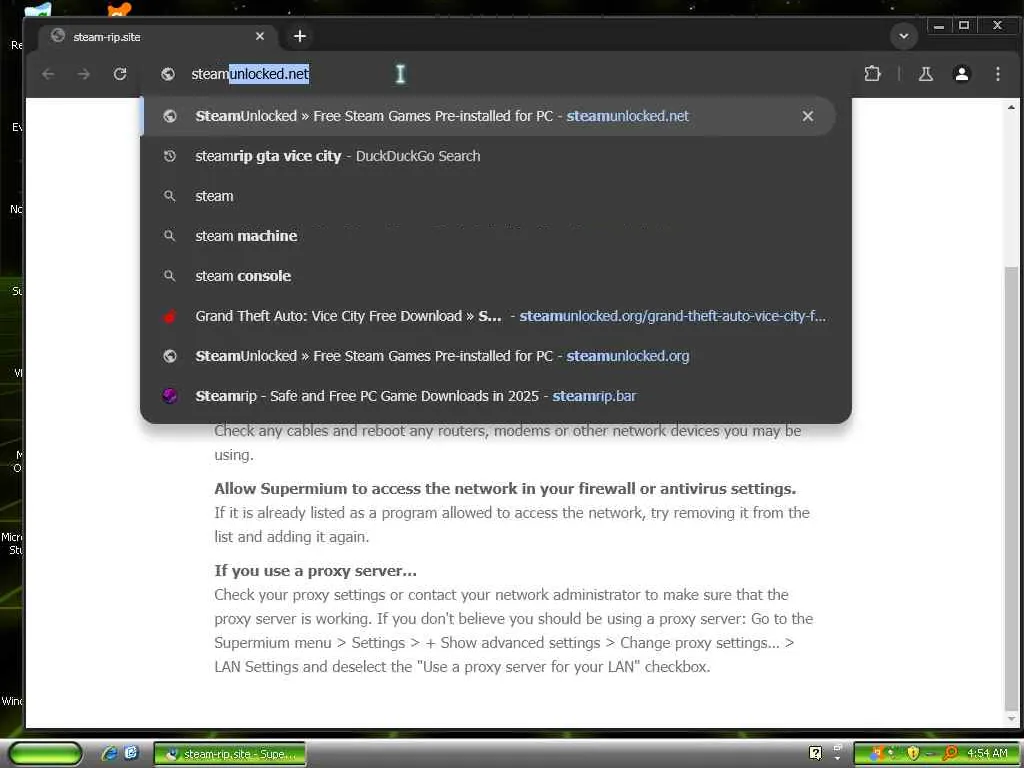The width and height of the screenshot is (1024, 768).
Task: Open site info globe in address bar
Action: [168, 74]
